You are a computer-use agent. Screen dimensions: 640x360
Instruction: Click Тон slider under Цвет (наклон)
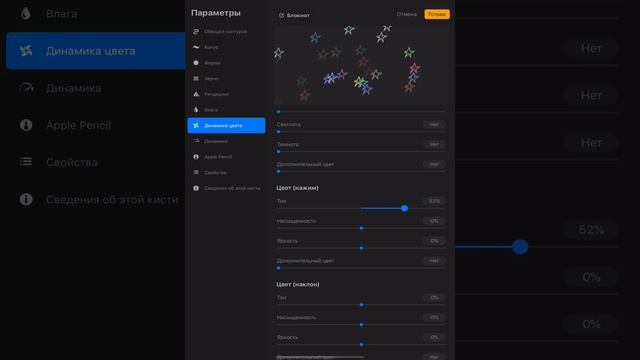[362, 305]
